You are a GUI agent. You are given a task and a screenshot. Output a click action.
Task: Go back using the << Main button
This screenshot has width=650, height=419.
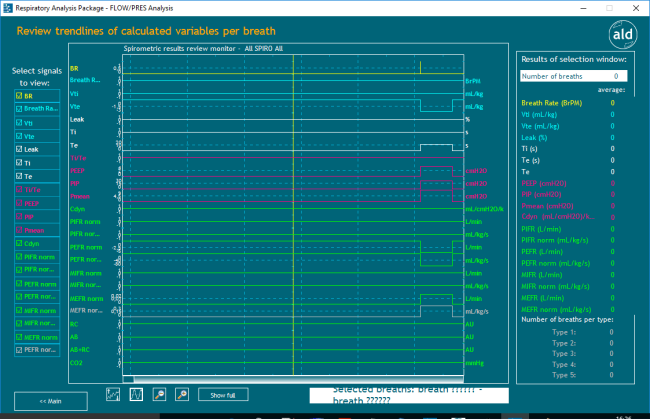click(x=51, y=400)
